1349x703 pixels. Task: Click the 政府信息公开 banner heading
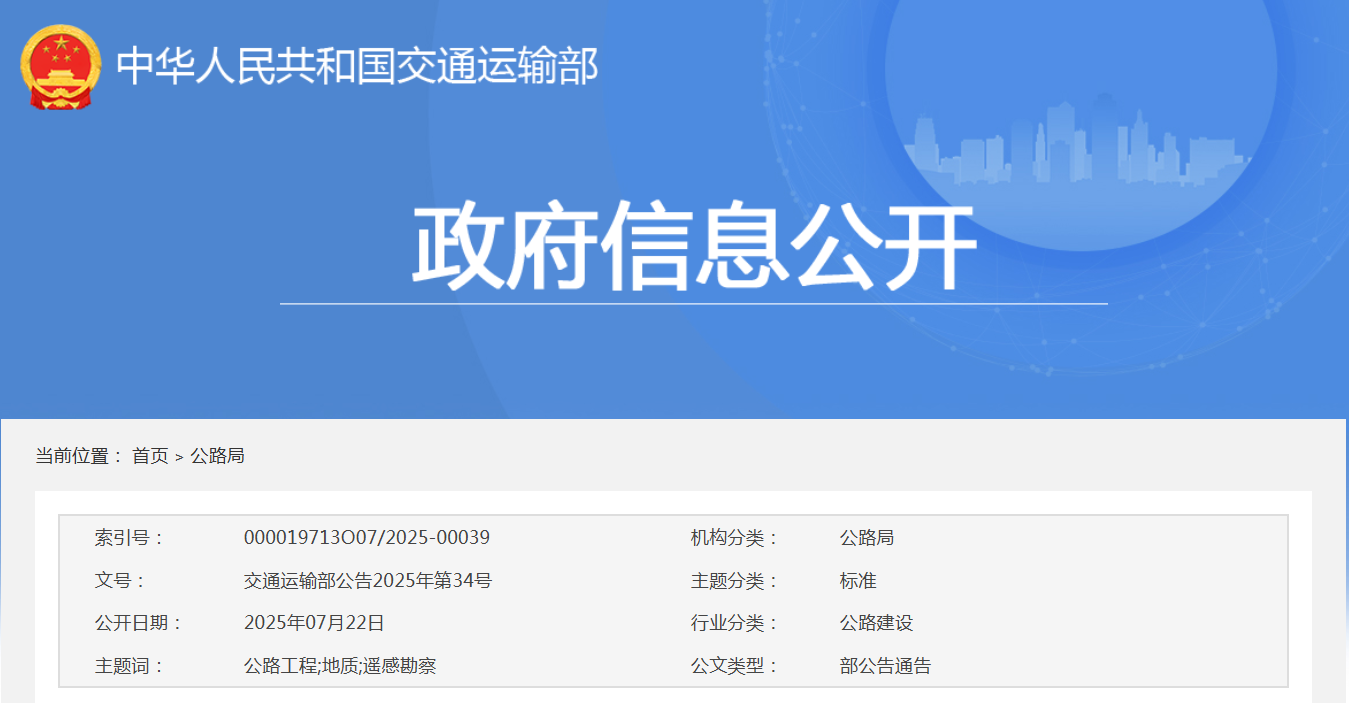pyautogui.click(x=694, y=246)
